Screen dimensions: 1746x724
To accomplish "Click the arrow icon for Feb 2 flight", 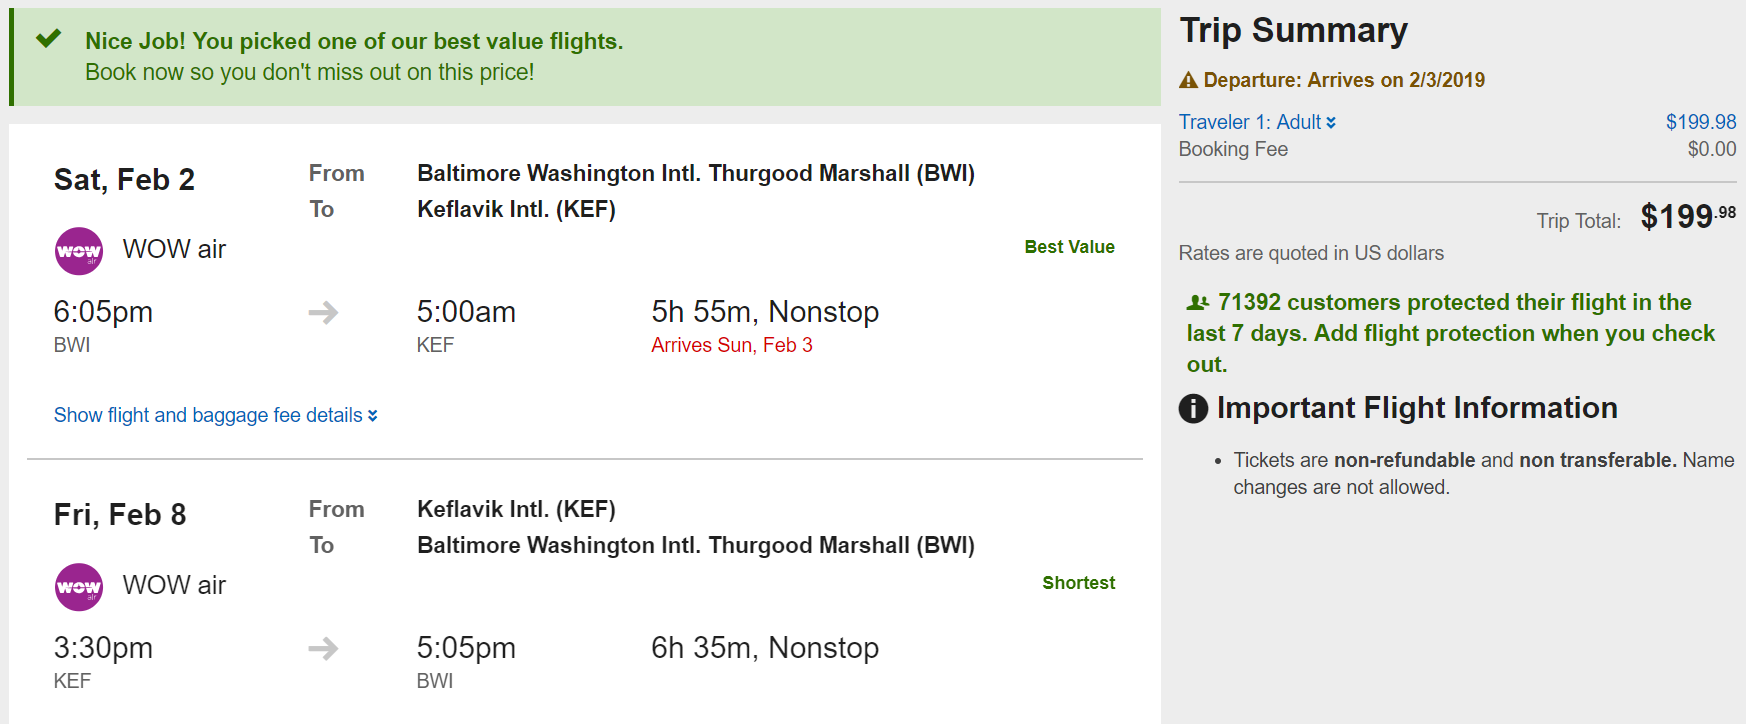I will [323, 313].
